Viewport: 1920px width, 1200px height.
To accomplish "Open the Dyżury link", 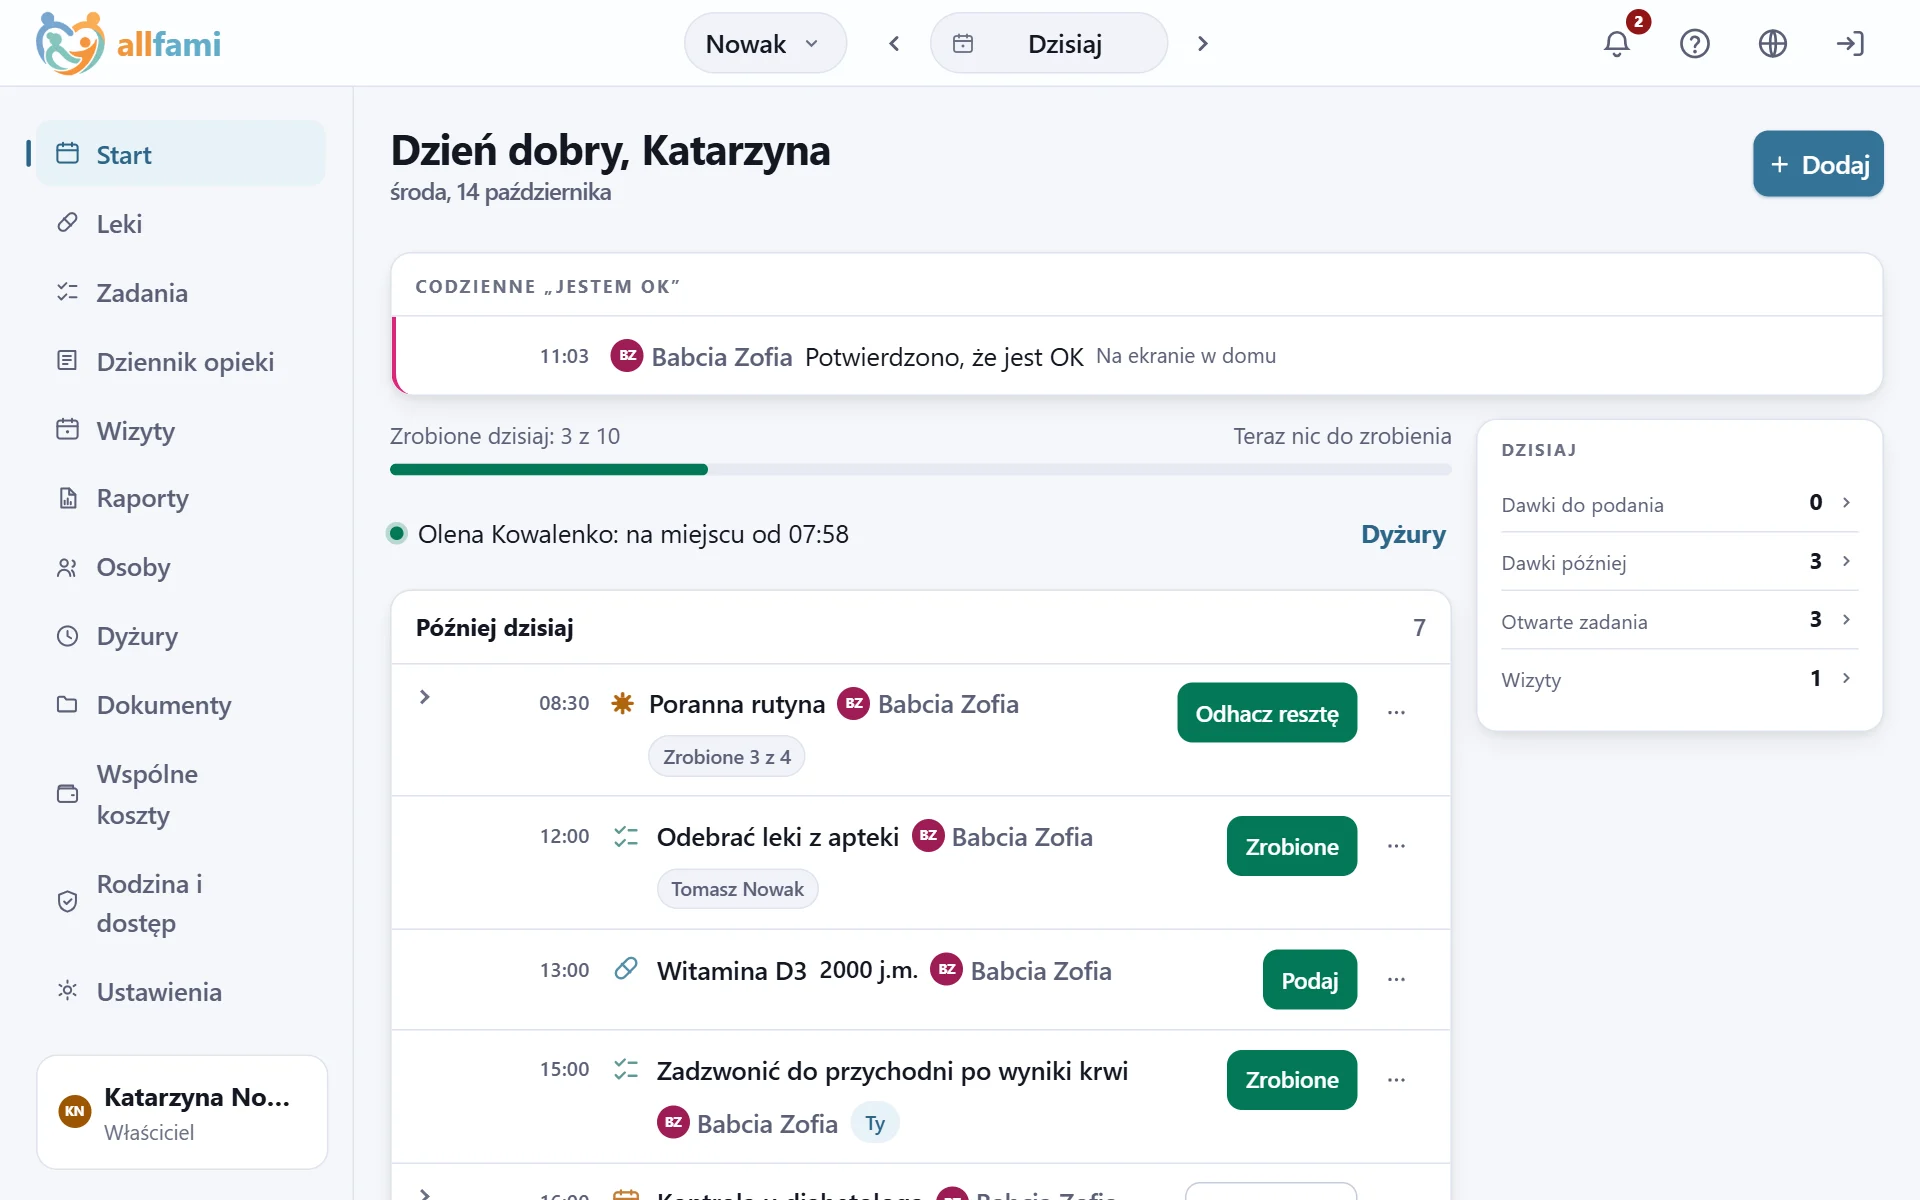I will (x=1403, y=534).
